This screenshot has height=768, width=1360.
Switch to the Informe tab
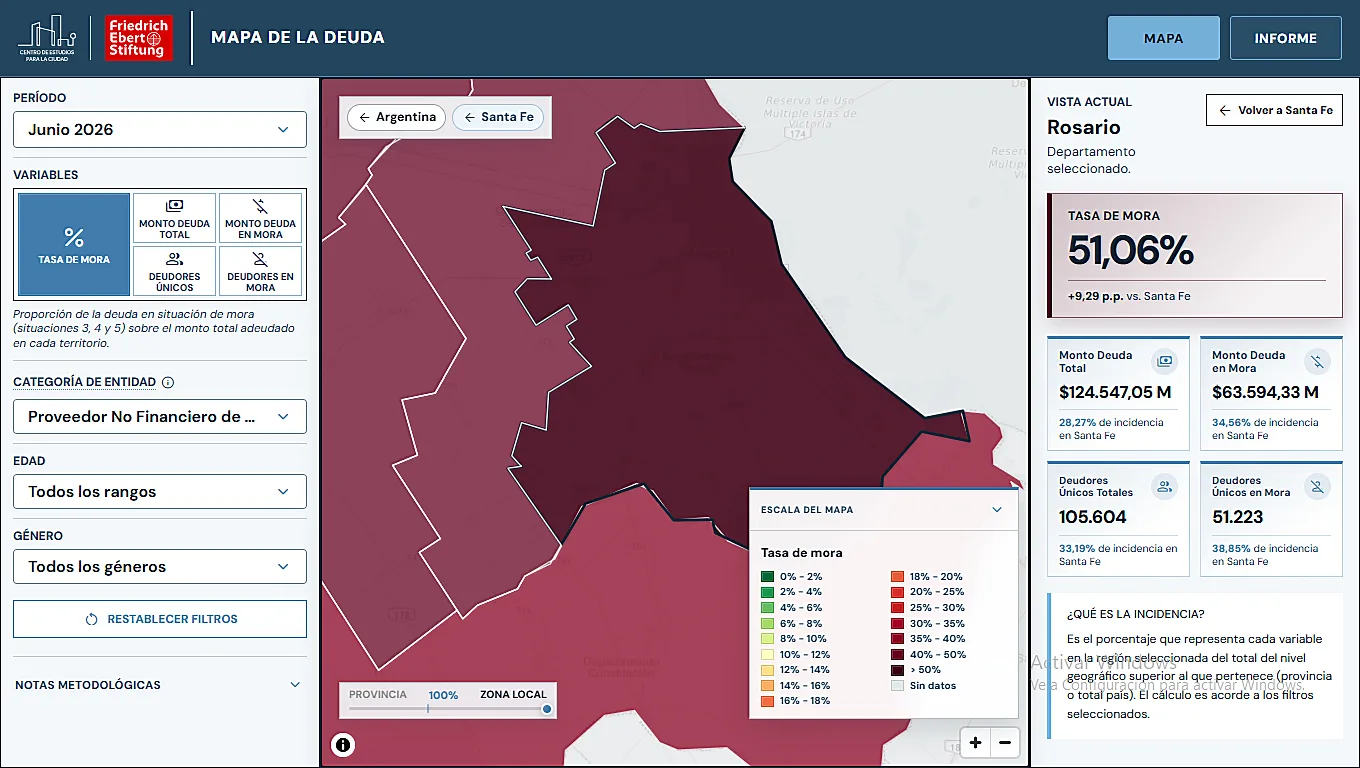click(1285, 38)
